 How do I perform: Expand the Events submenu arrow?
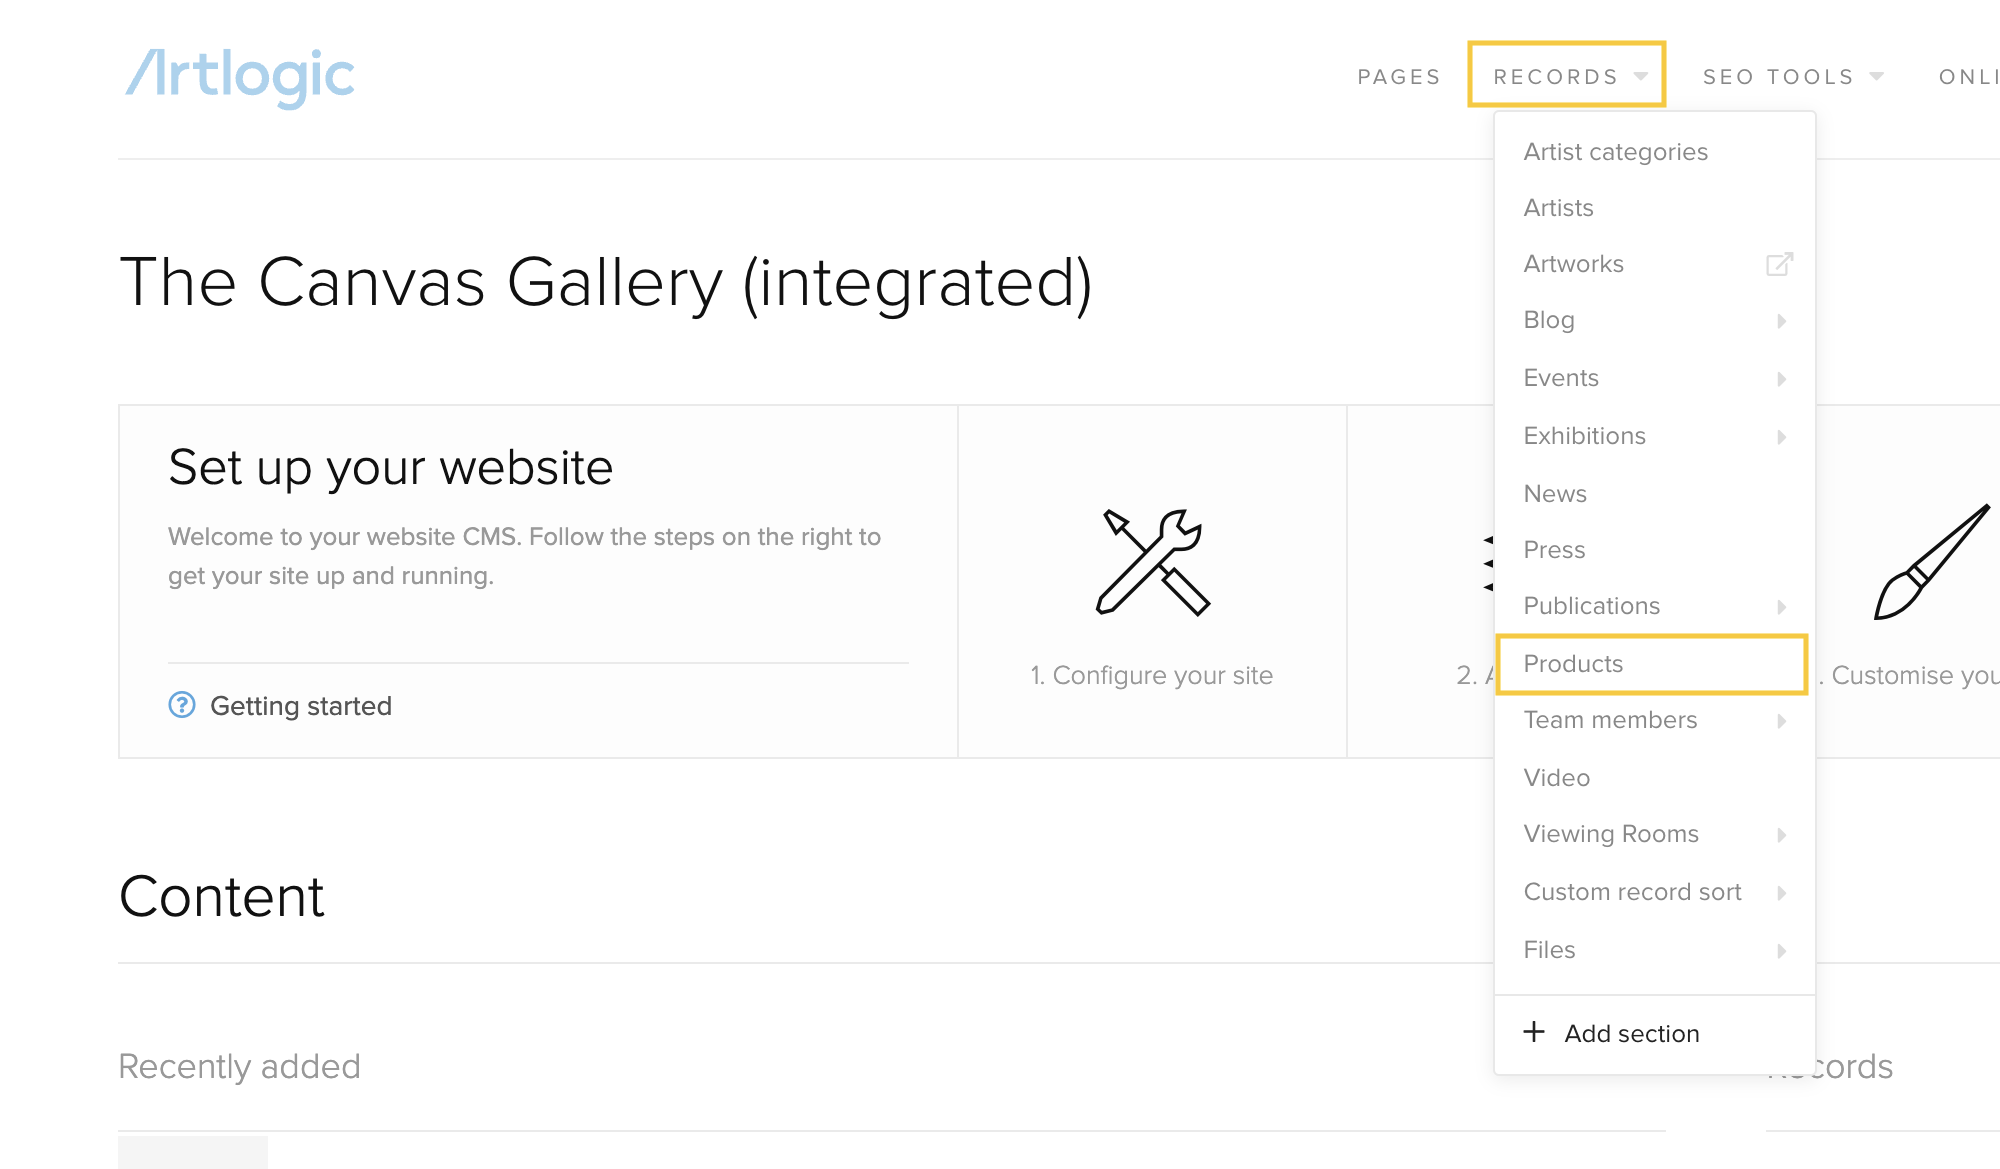click(1782, 379)
